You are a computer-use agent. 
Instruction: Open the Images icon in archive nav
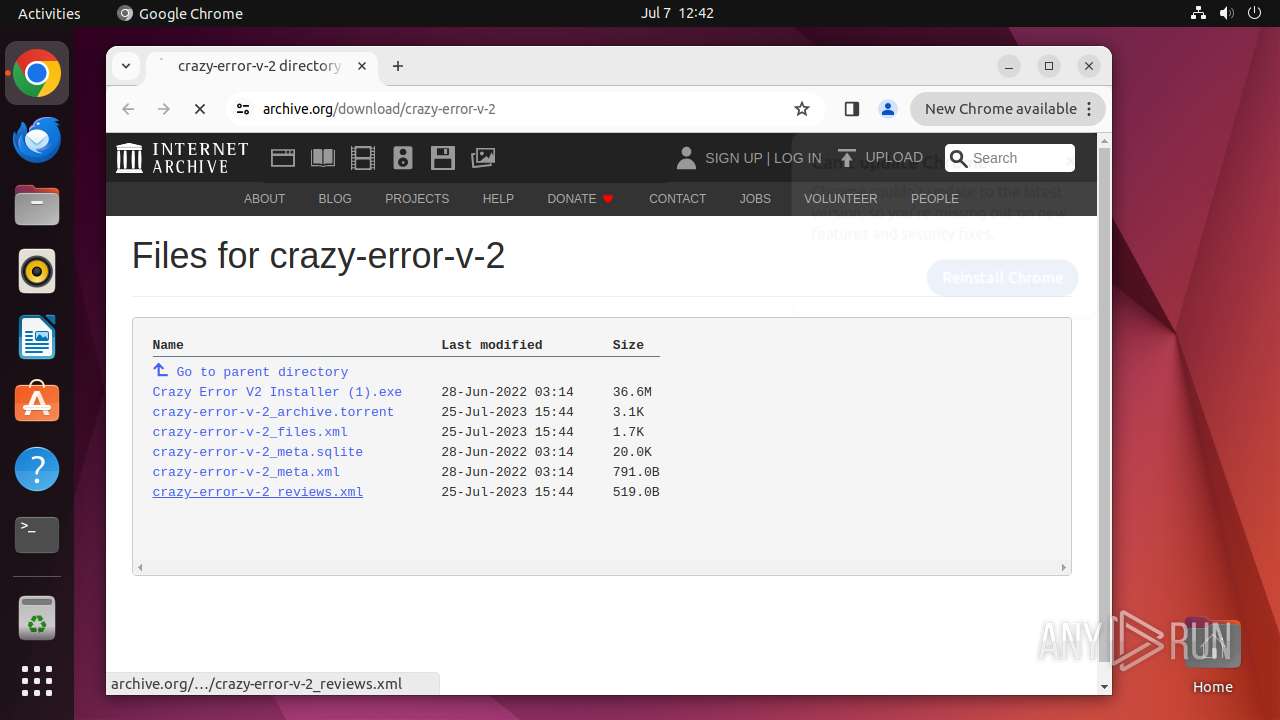tap(483, 157)
